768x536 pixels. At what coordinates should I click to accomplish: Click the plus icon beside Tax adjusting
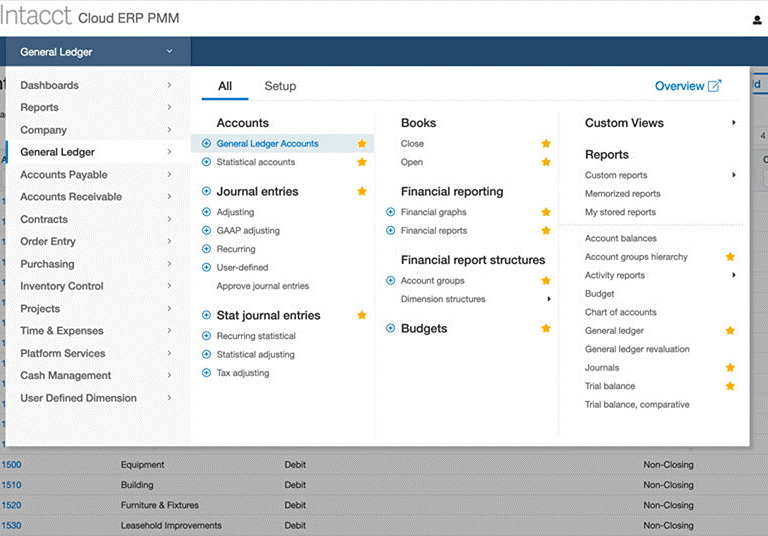click(x=206, y=373)
